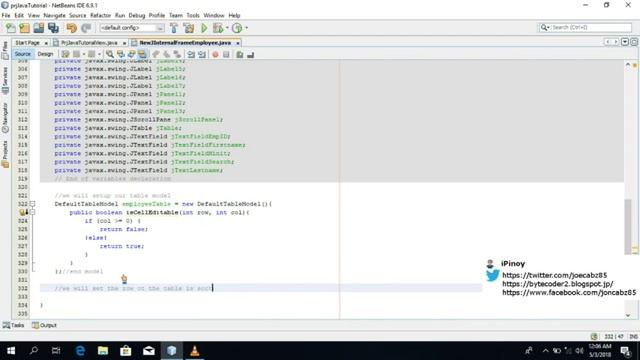The width and height of the screenshot is (640, 360).
Task: Click the Uncomment lines icon
Action: click(x=251, y=54)
